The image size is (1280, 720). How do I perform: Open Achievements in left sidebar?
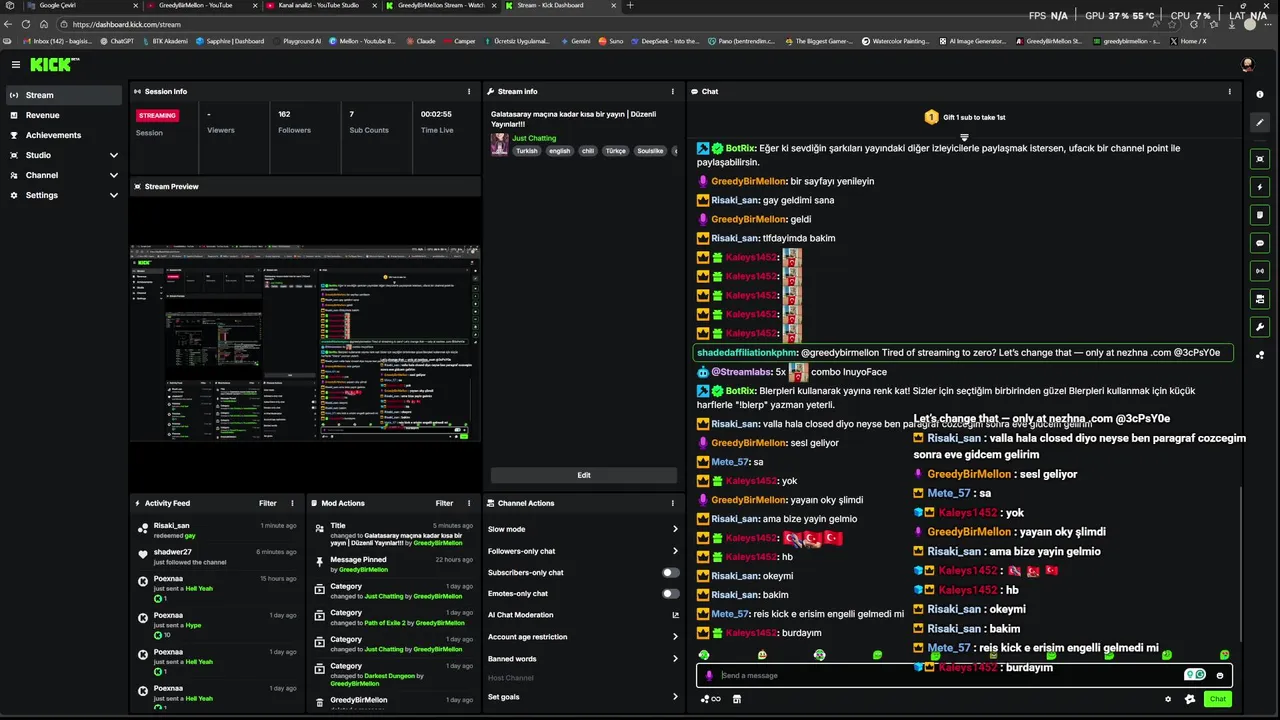(64, 135)
